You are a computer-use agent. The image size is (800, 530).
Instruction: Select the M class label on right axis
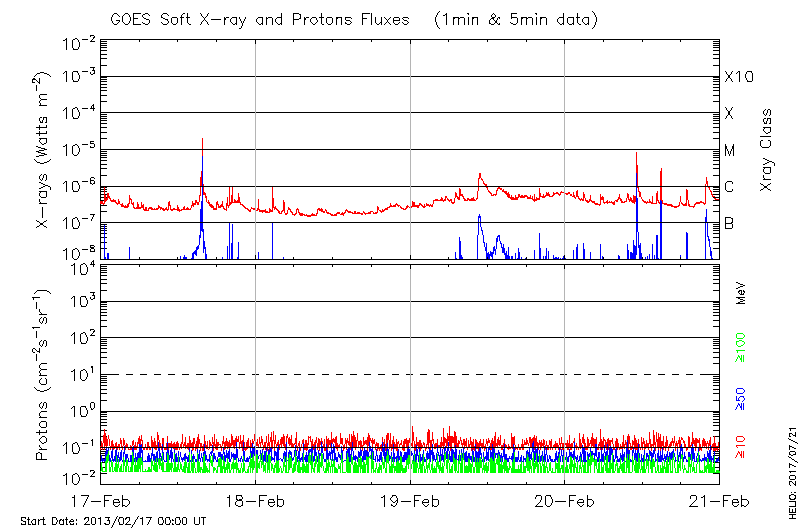pyautogui.click(x=730, y=151)
